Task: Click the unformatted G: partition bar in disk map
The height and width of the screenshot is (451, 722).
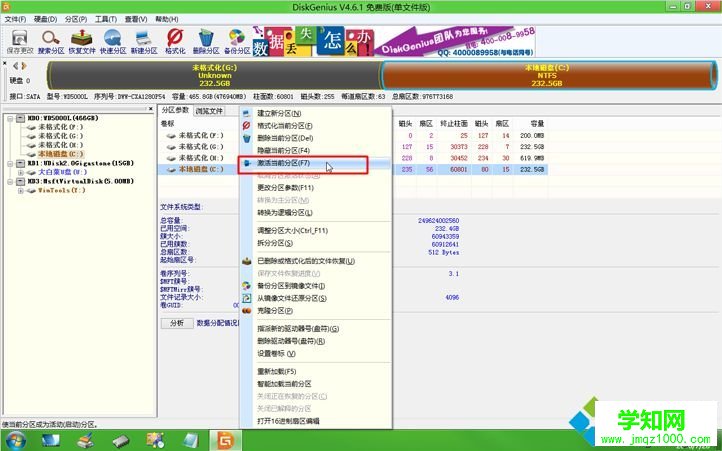Action: coord(214,75)
